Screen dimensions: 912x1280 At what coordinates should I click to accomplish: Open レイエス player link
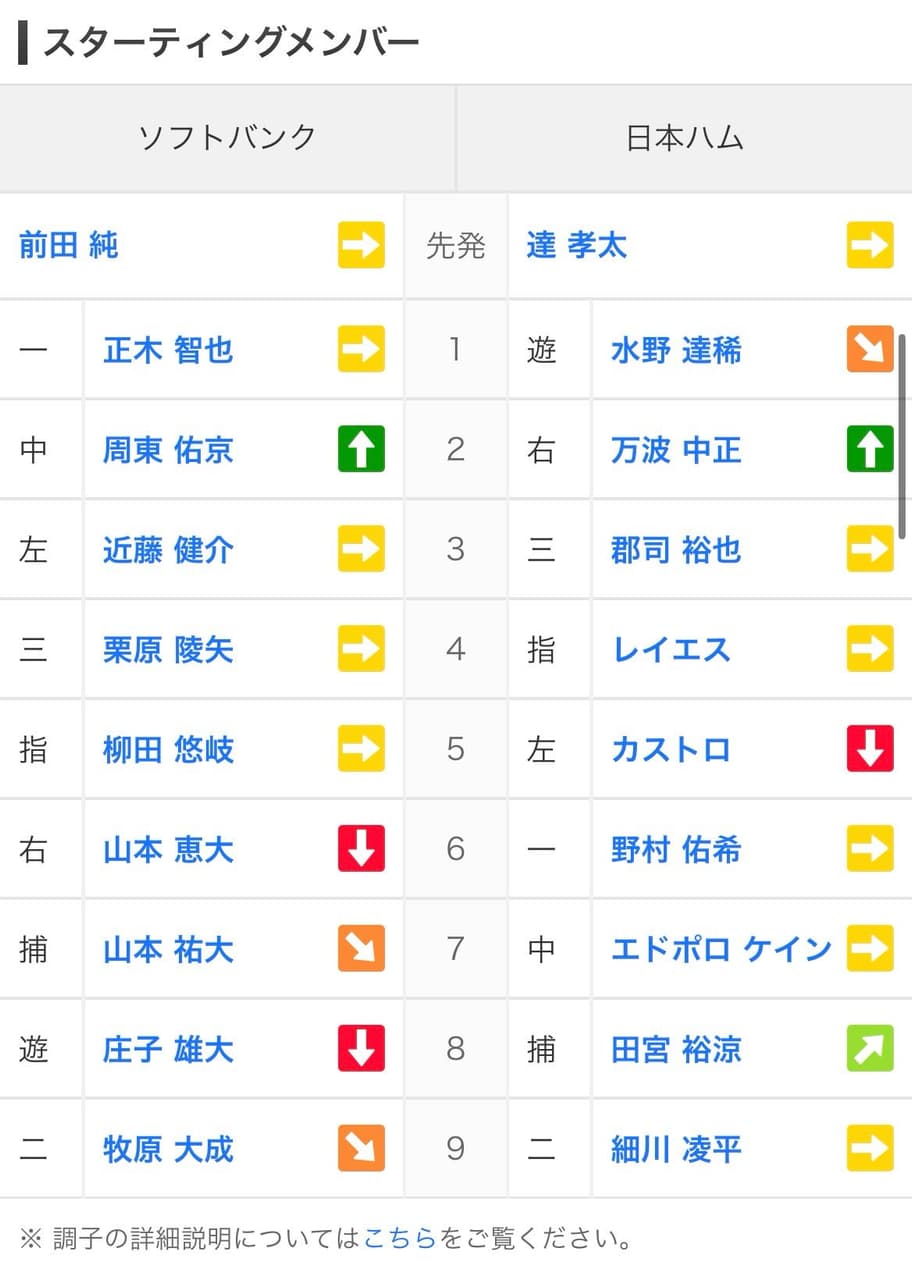click(670, 650)
